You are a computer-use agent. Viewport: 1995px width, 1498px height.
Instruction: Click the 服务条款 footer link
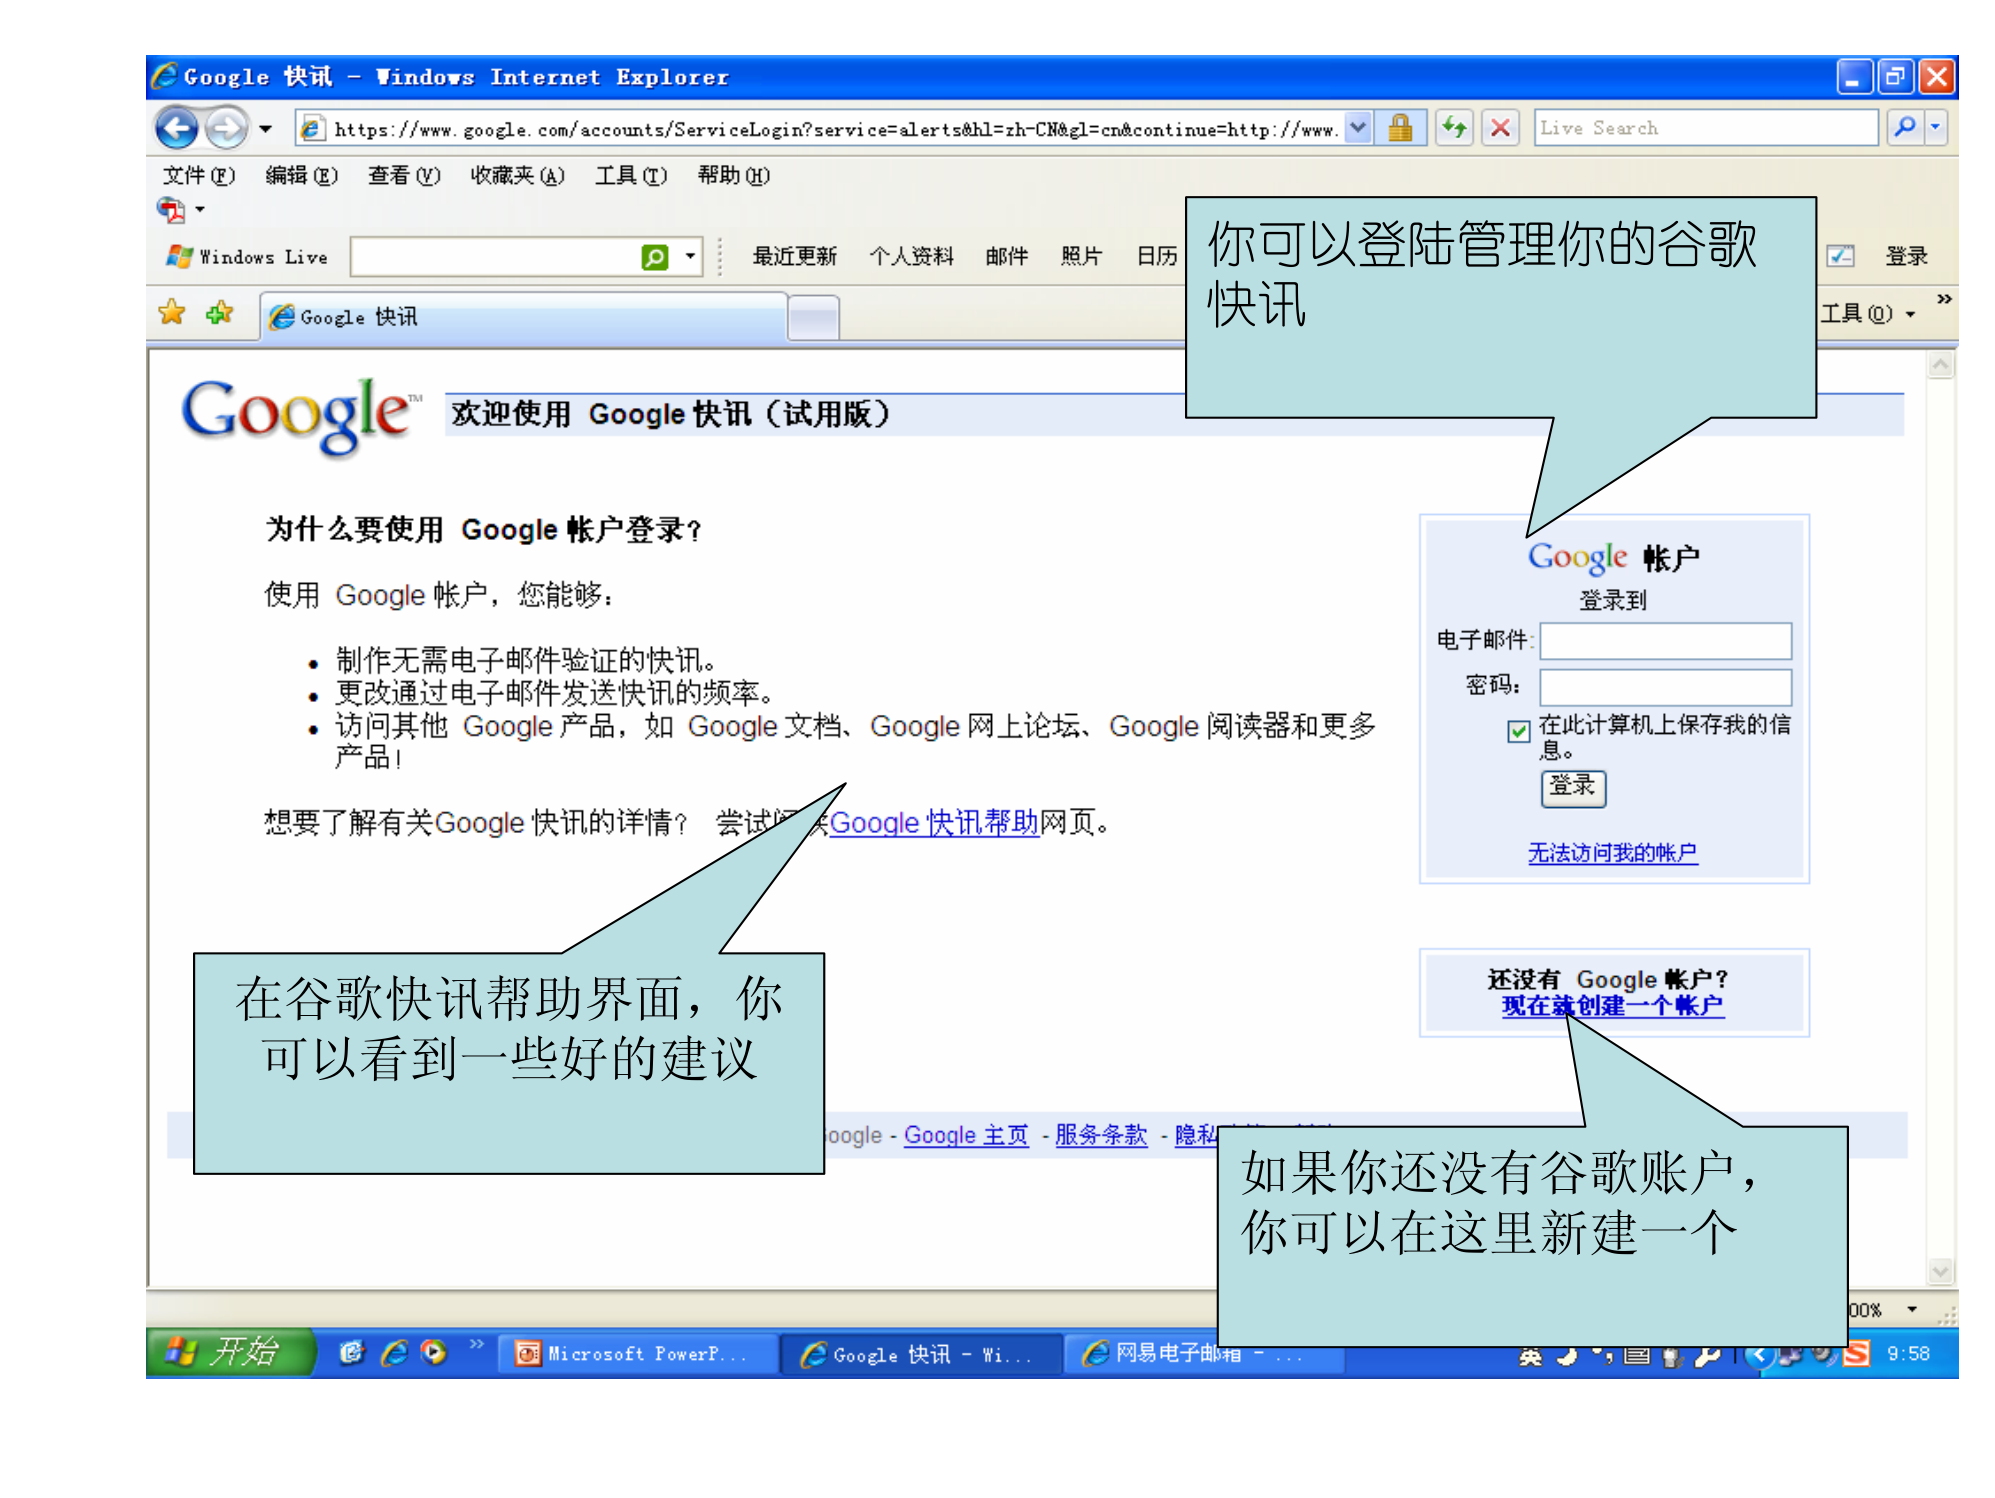coord(1101,1135)
